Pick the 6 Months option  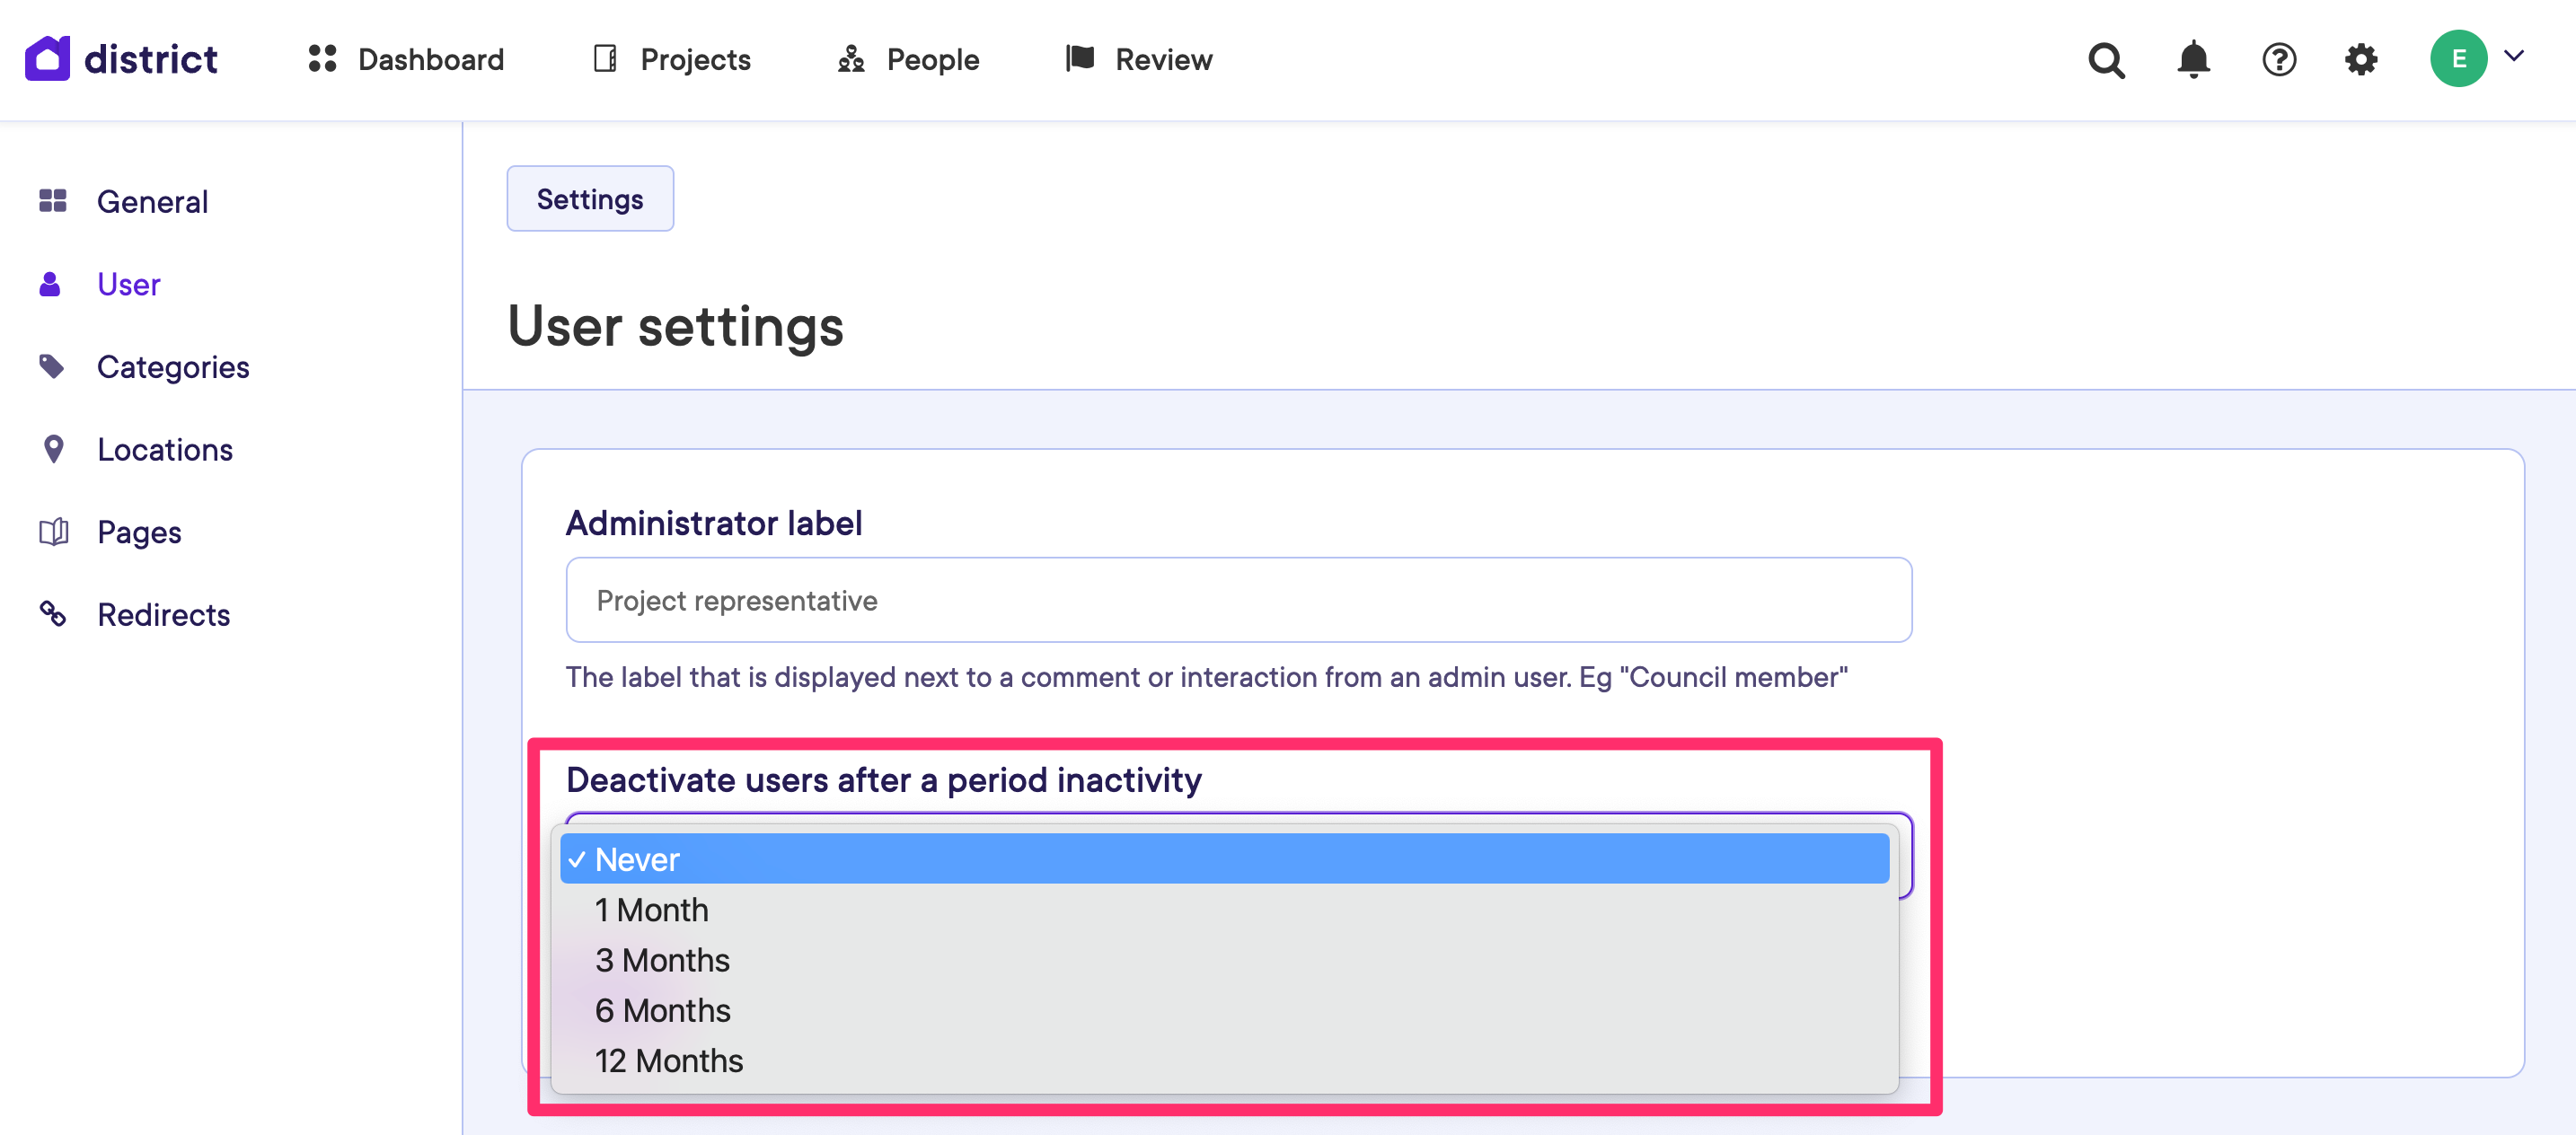[662, 1010]
